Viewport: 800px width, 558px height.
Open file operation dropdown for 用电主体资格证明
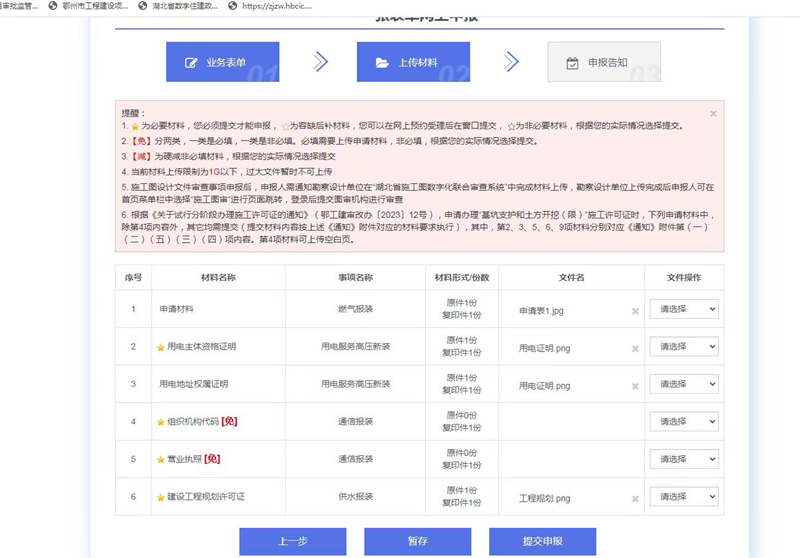pos(684,347)
